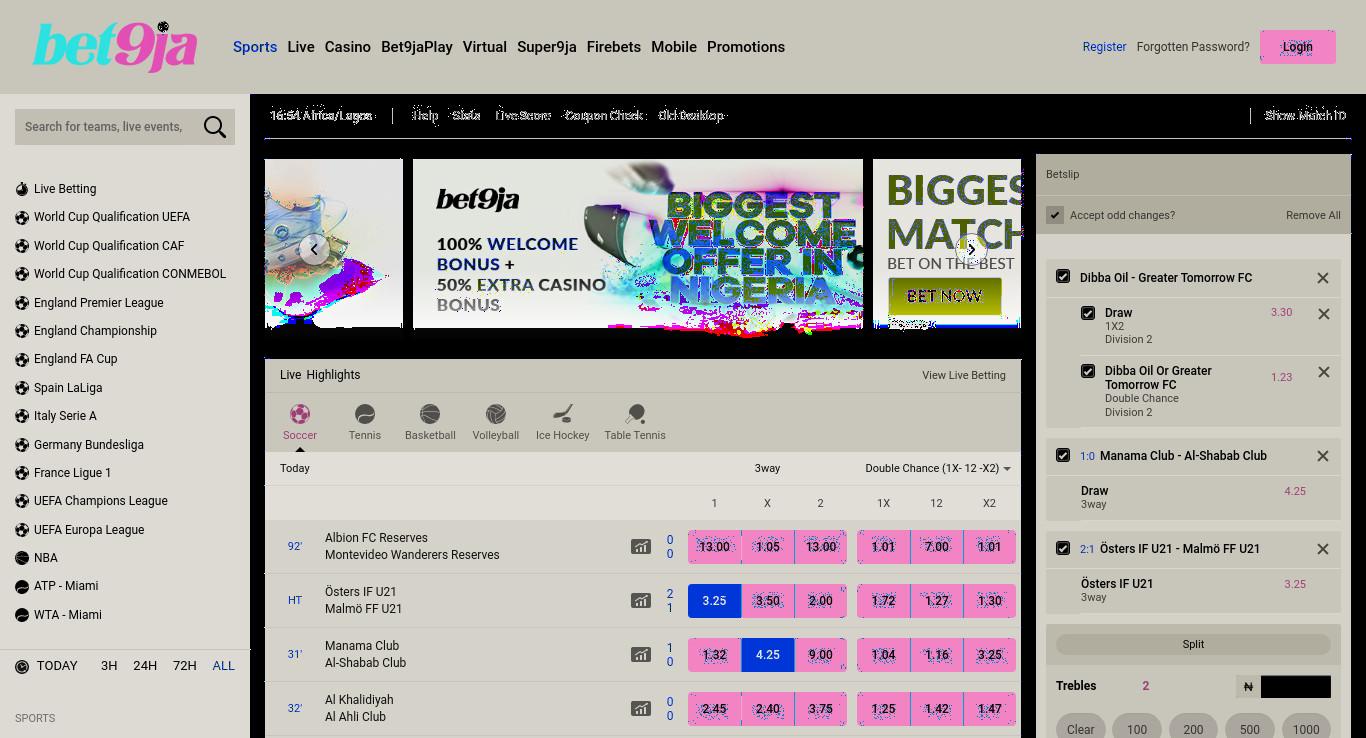Filter events by ALL

coord(223,666)
